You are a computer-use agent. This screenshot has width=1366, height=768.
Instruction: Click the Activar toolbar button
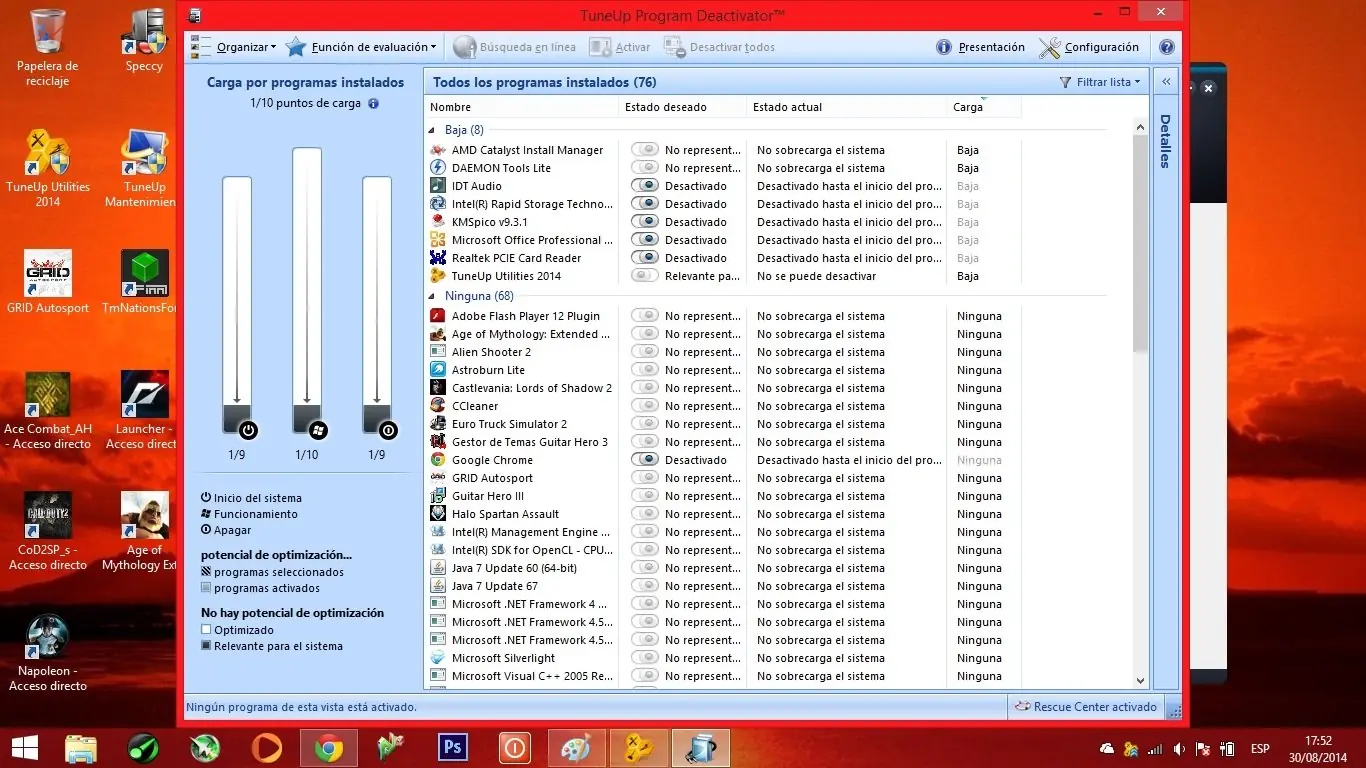[x=620, y=47]
